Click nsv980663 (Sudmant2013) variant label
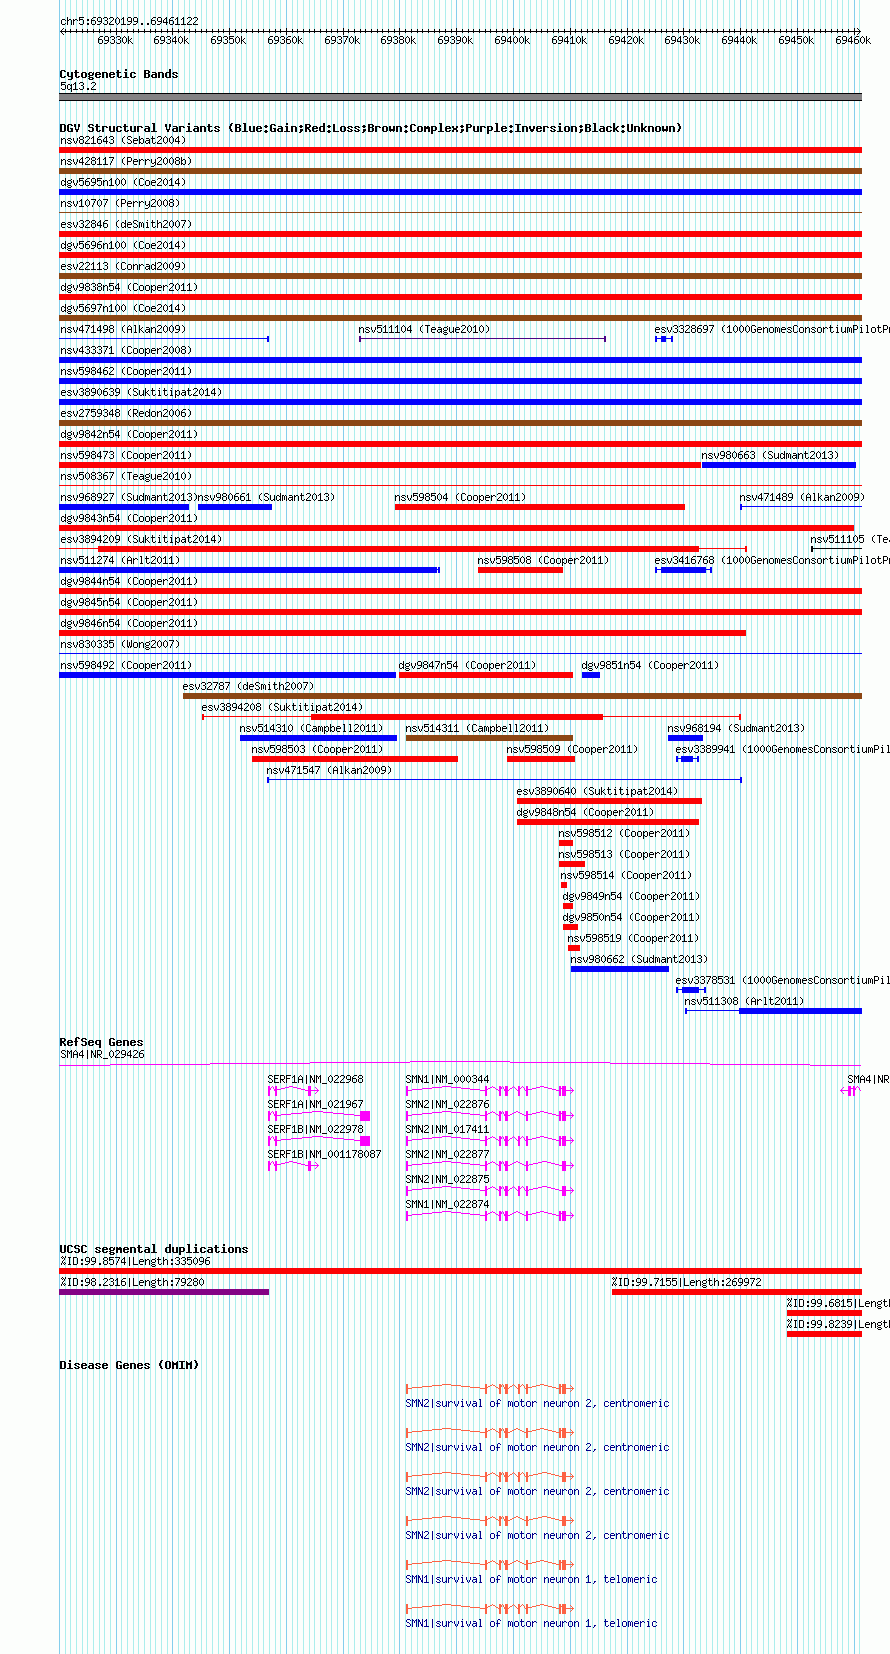Image resolution: width=890 pixels, height=1654 pixels. tap(770, 455)
